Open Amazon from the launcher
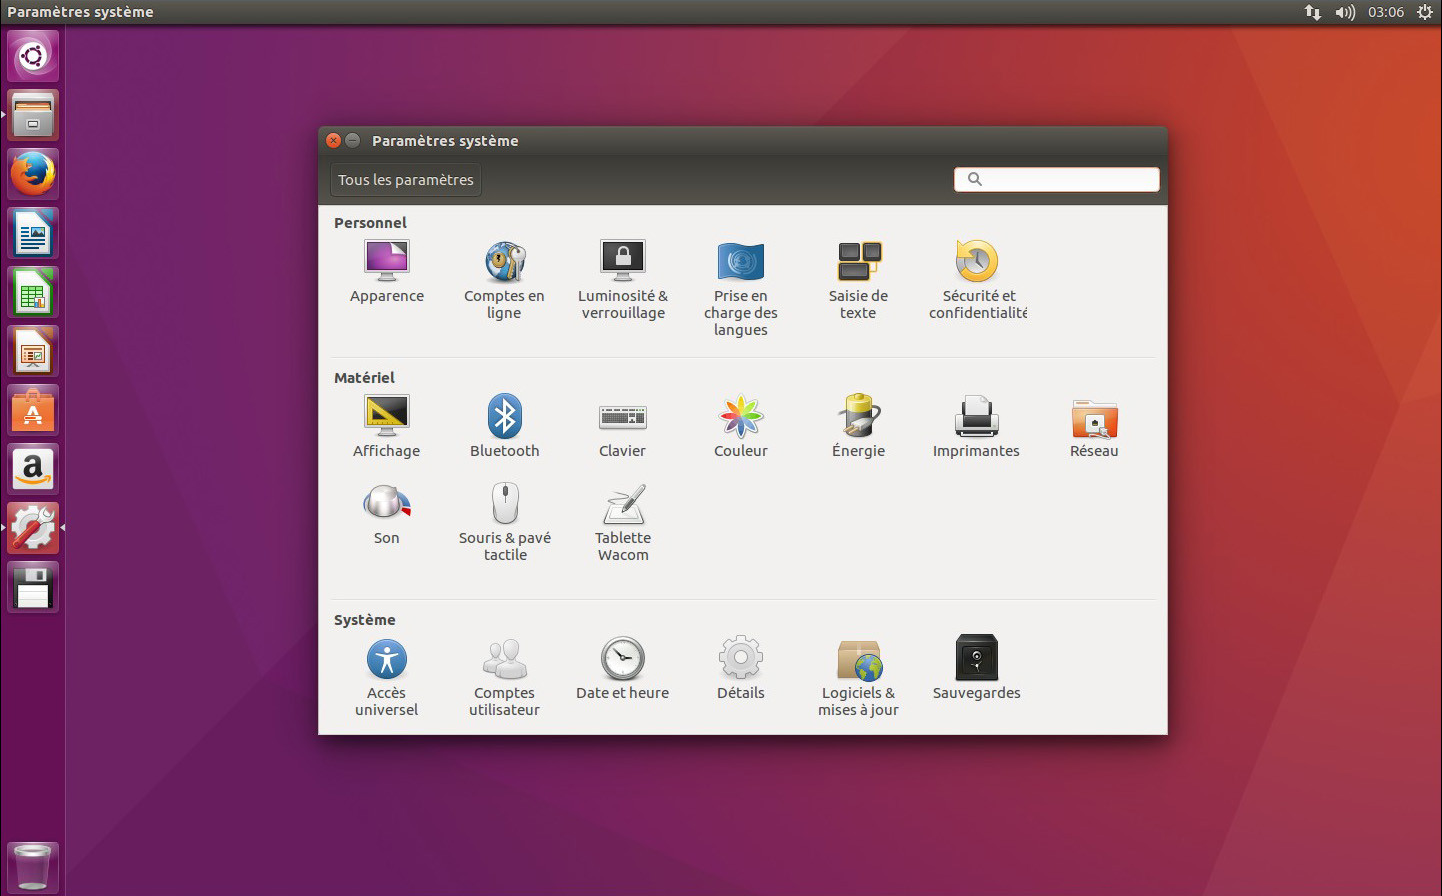Screen dimensions: 1442x896 (x=33, y=469)
